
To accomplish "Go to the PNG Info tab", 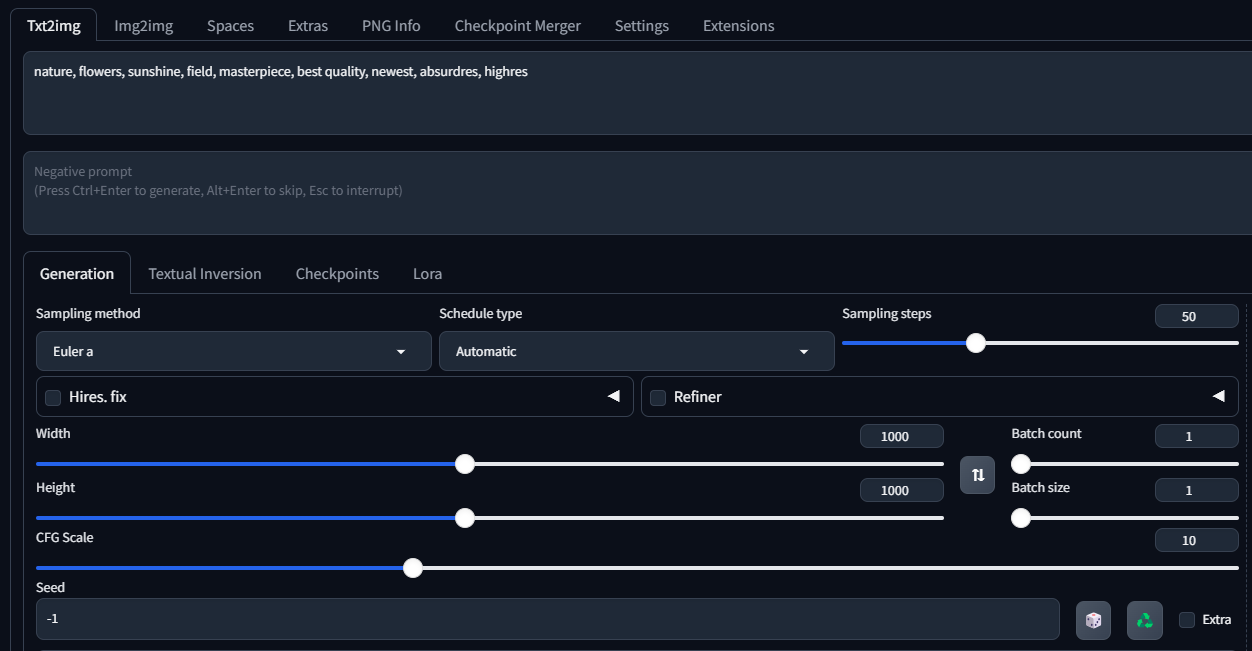I will click(x=391, y=26).
